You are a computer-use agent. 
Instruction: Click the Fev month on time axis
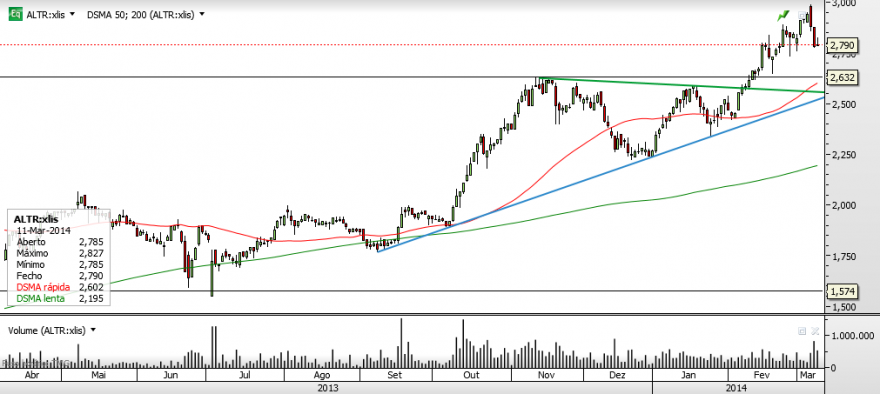(x=762, y=374)
